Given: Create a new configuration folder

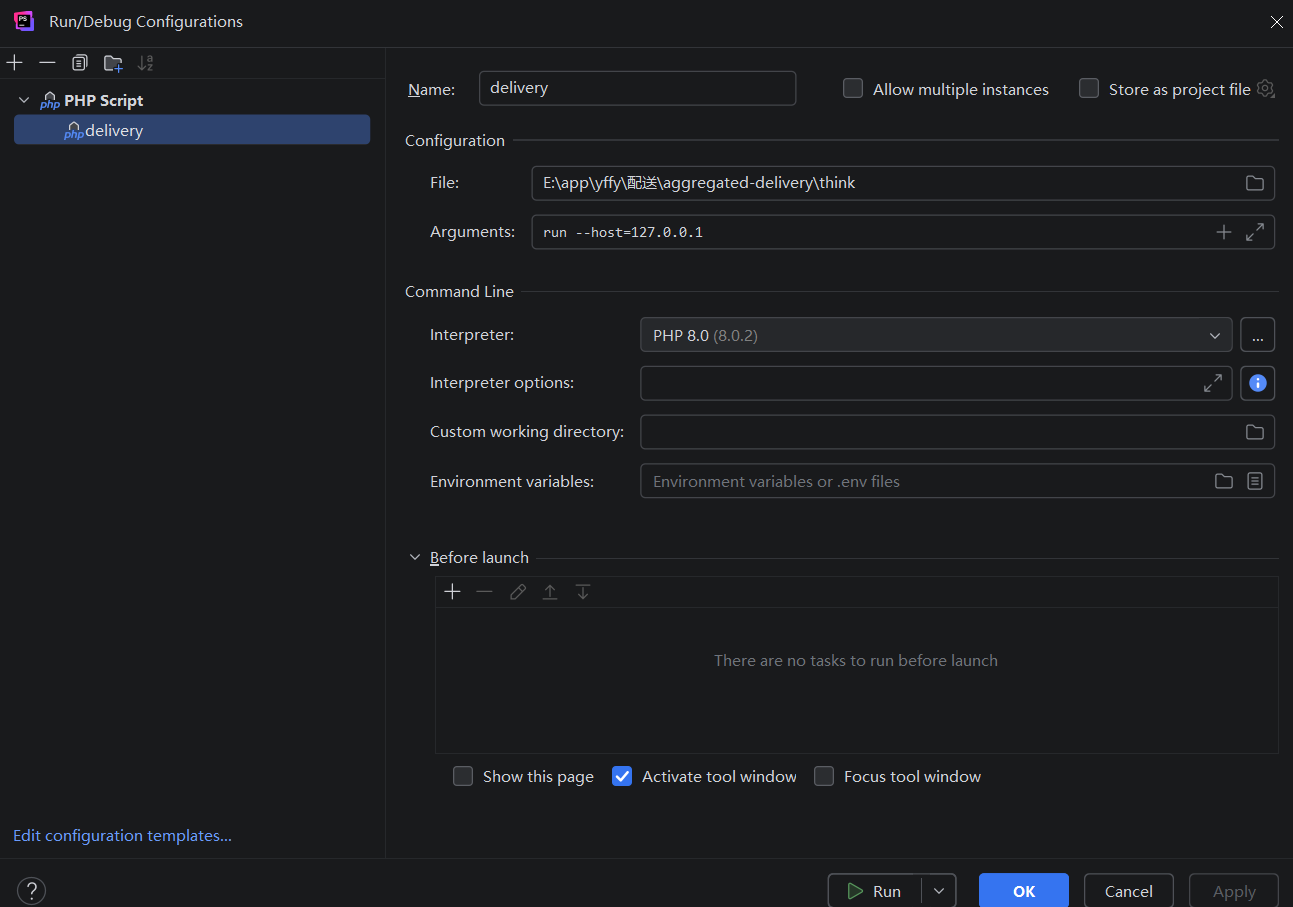Looking at the screenshot, I should (x=113, y=63).
